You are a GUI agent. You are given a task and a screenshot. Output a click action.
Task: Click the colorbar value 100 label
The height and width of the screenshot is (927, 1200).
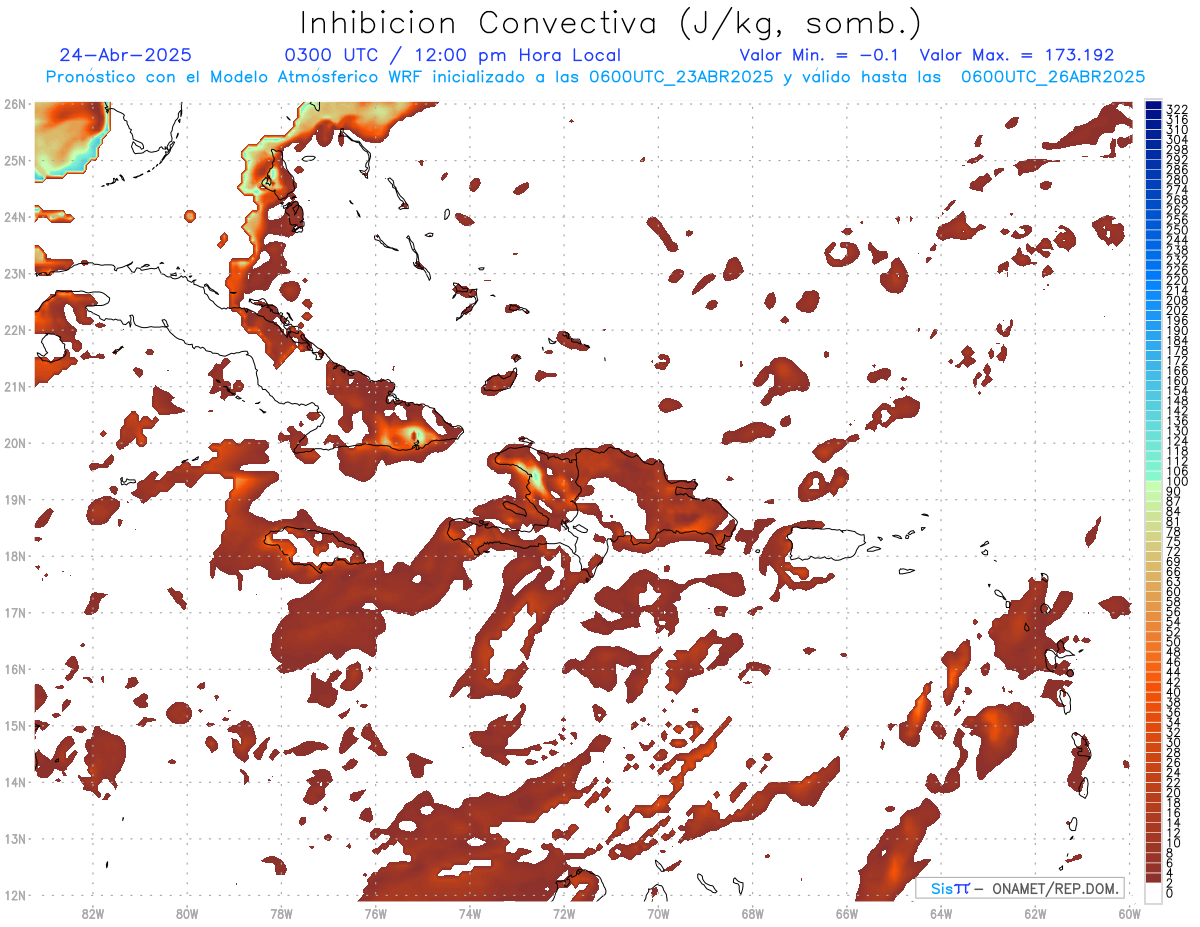pyautogui.click(x=1177, y=482)
